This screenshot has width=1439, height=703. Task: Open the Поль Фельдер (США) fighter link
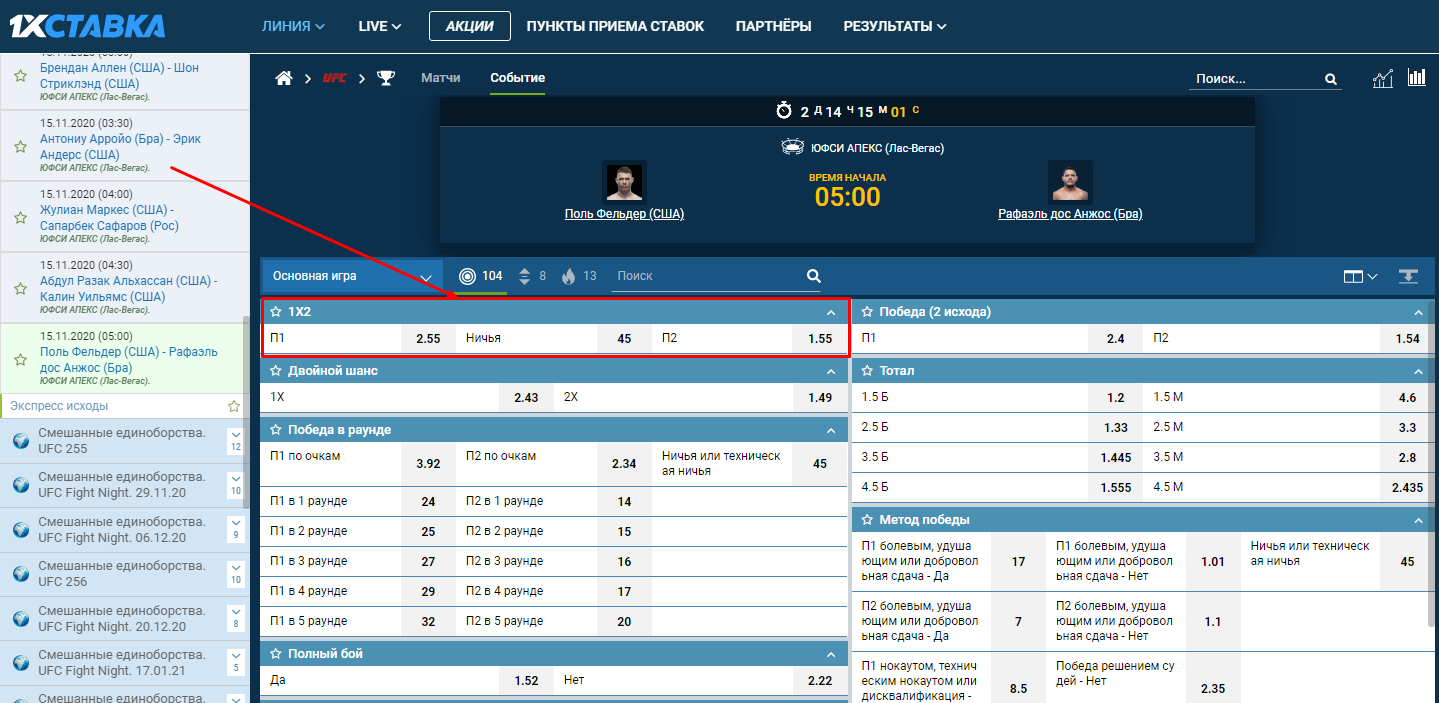click(x=624, y=214)
